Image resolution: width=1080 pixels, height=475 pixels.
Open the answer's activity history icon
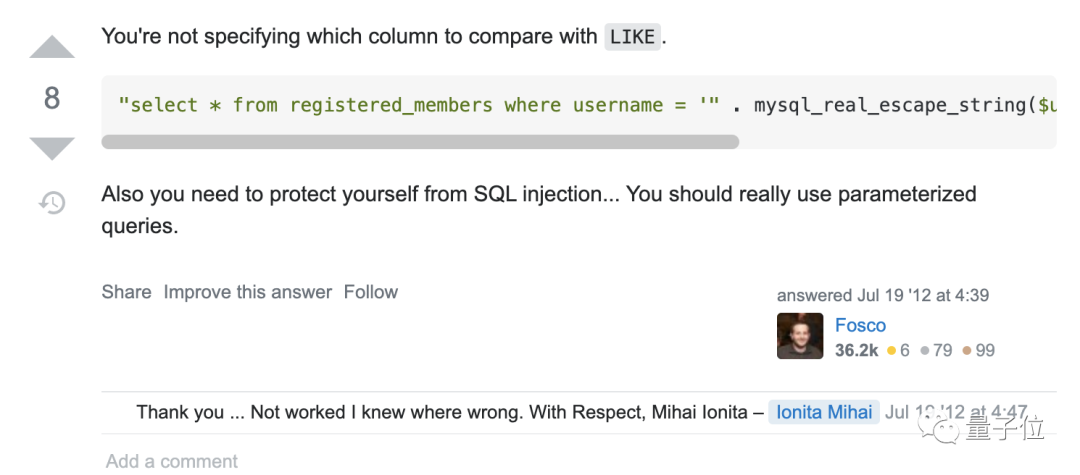click(52, 203)
